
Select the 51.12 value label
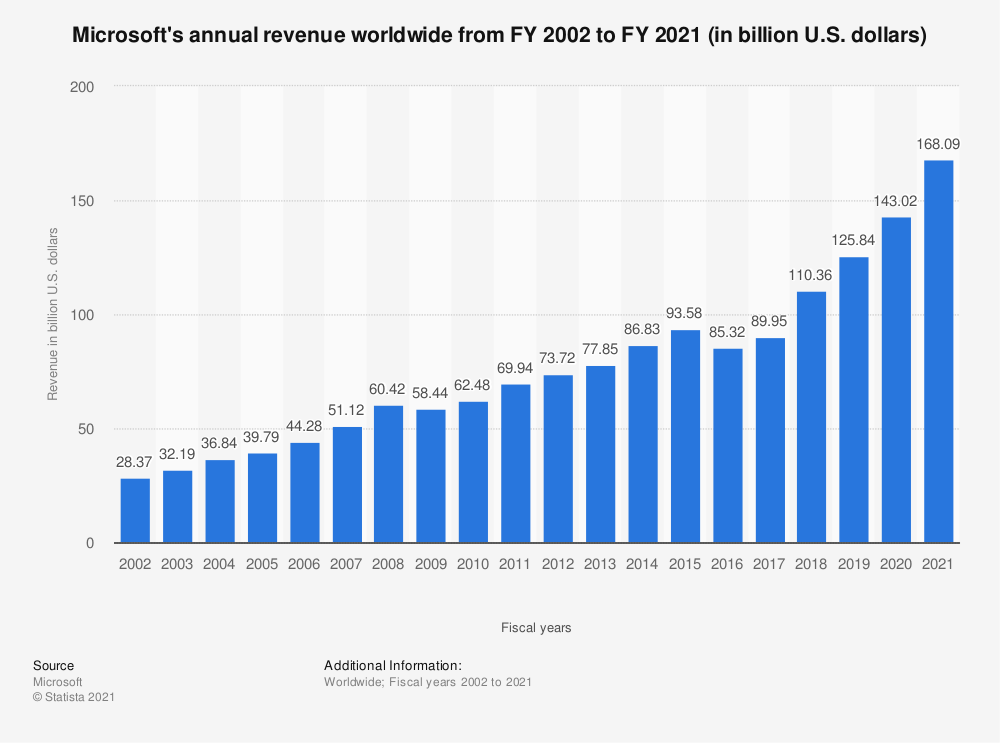click(346, 410)
